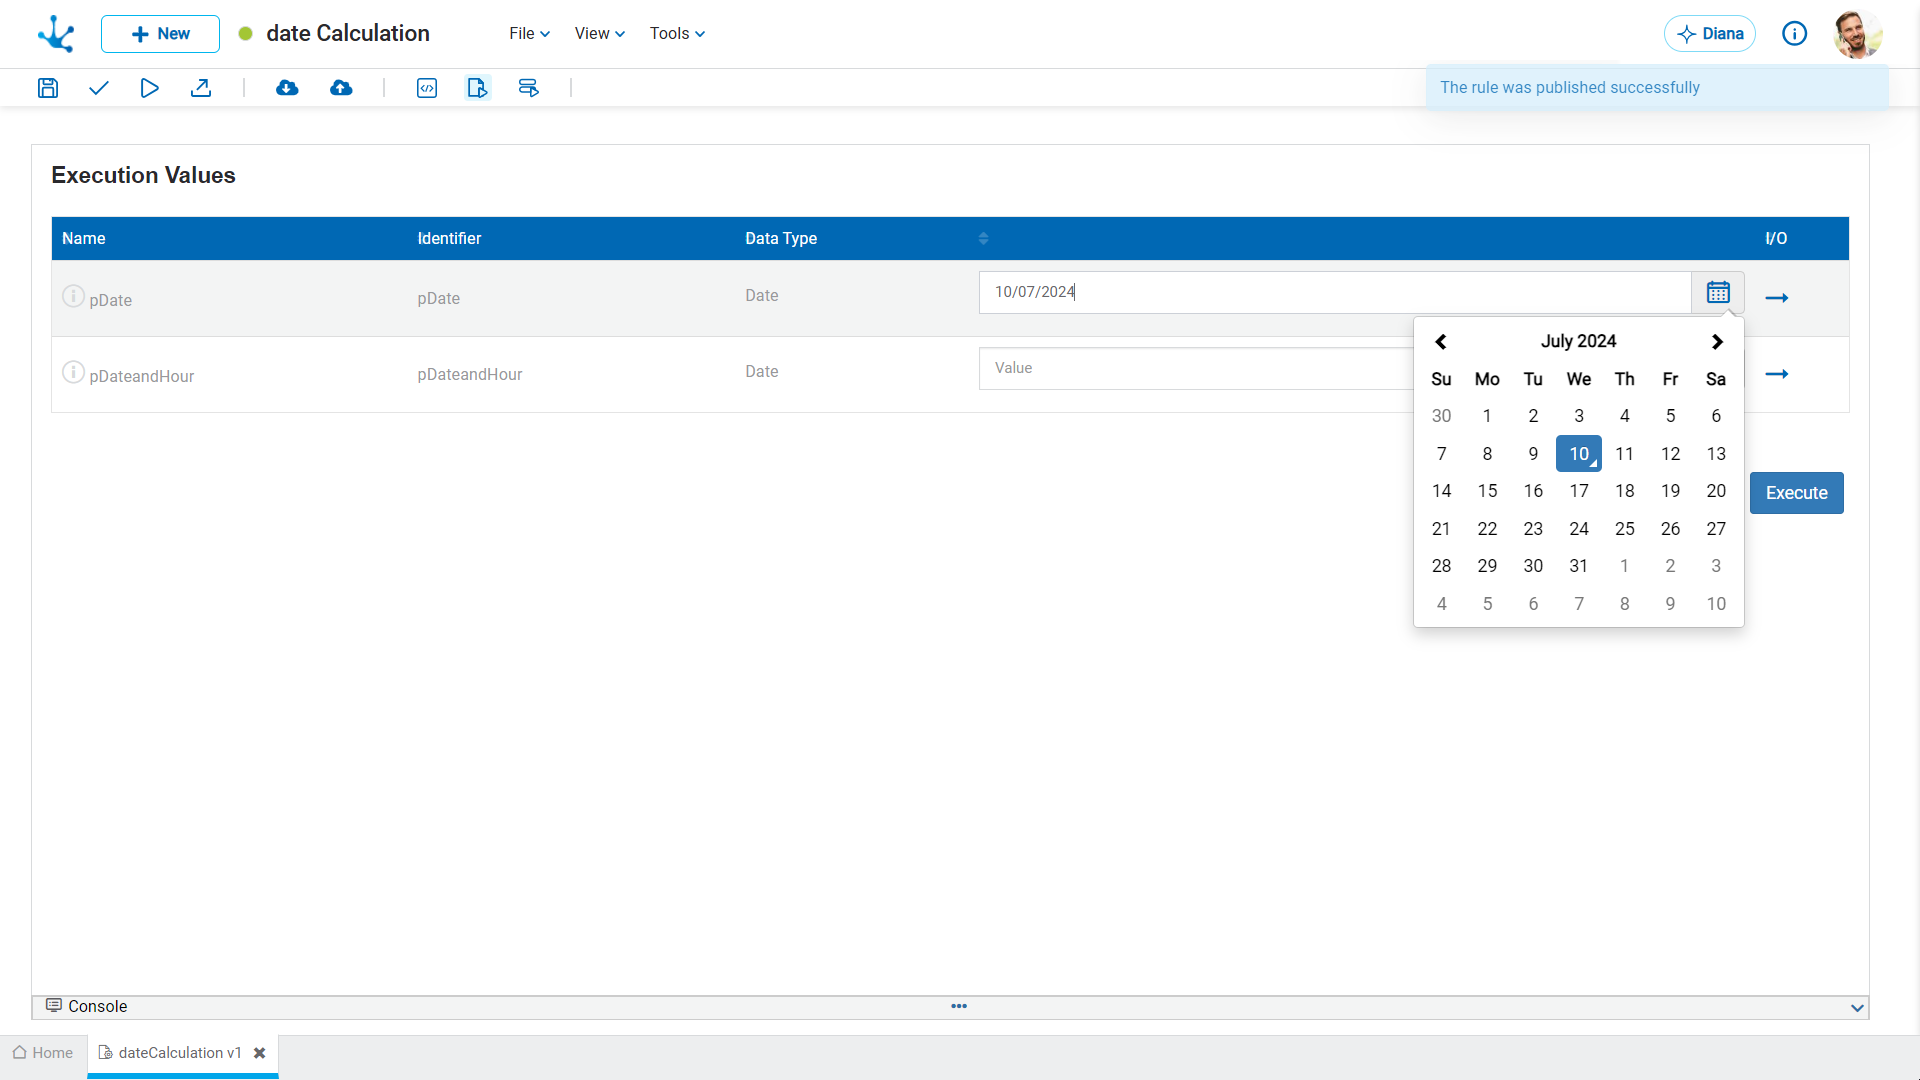Click the info icon next to pDateandHour
This screenshot has height=1080, width=1920.
coord(73,372)
